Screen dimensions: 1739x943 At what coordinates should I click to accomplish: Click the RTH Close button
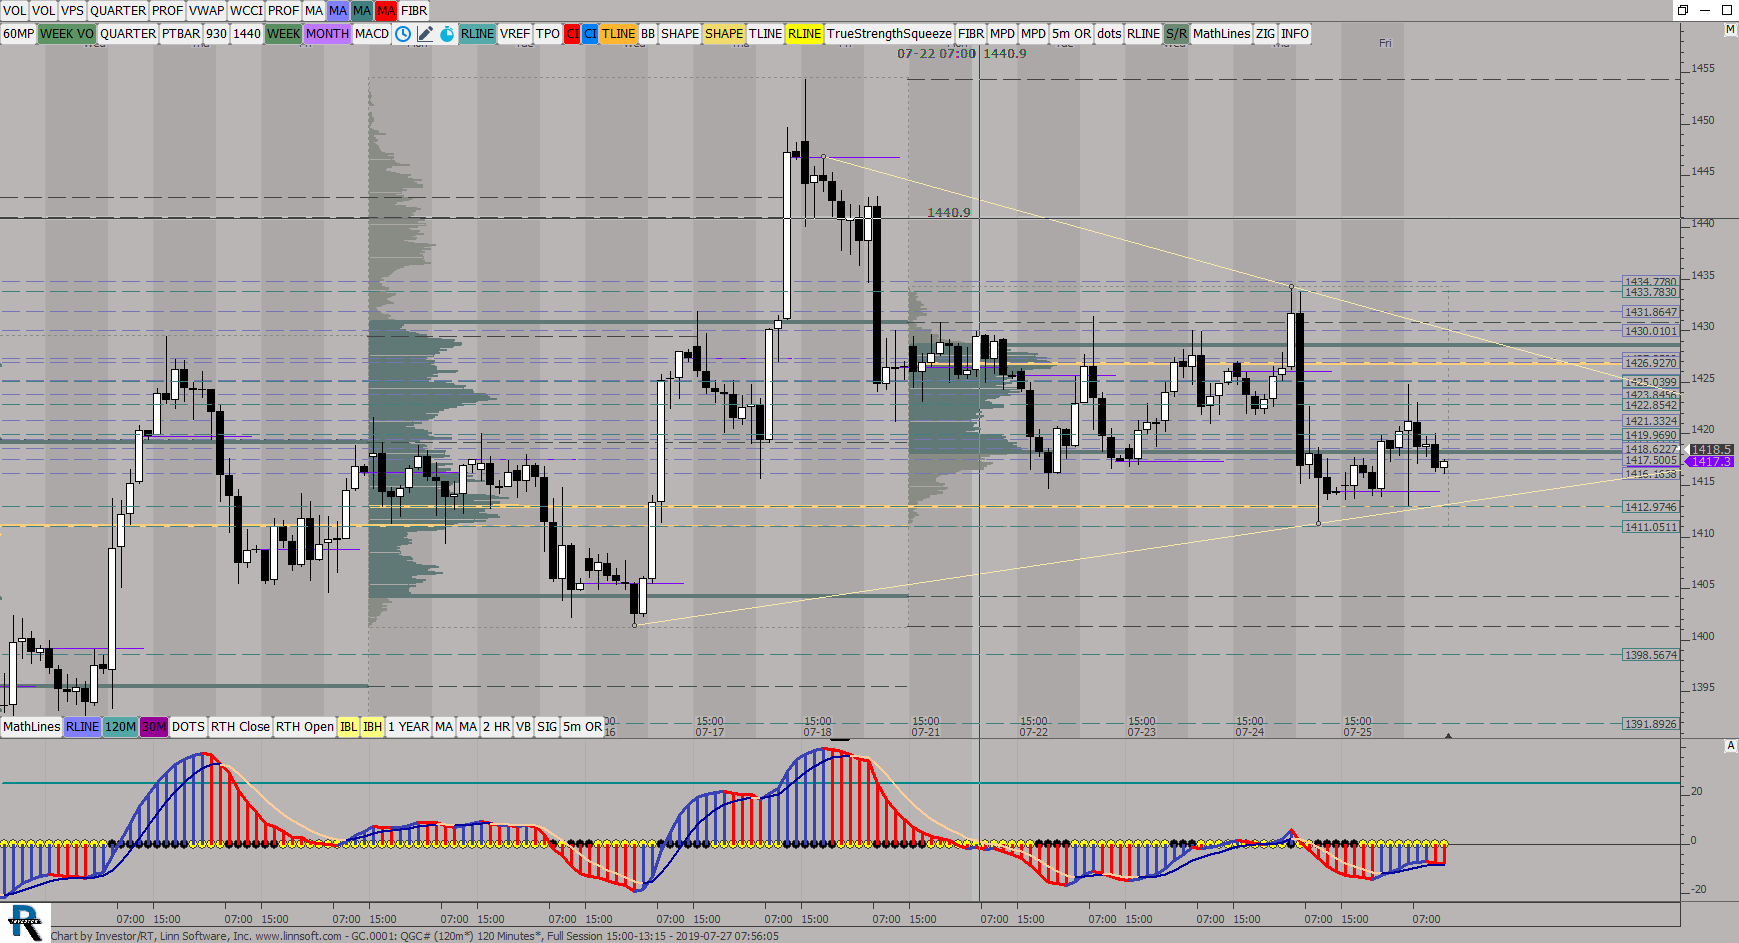pyautogui.click(x=240, y=727)
